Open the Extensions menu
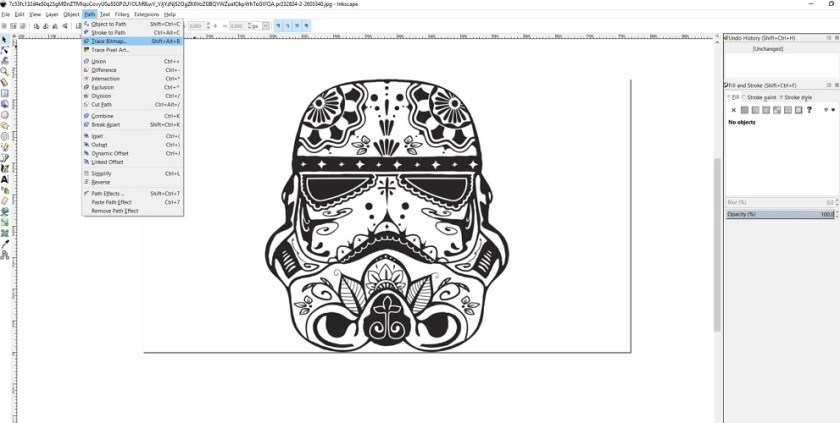Viewport: 840px width, 423px height. click(146, 15)
